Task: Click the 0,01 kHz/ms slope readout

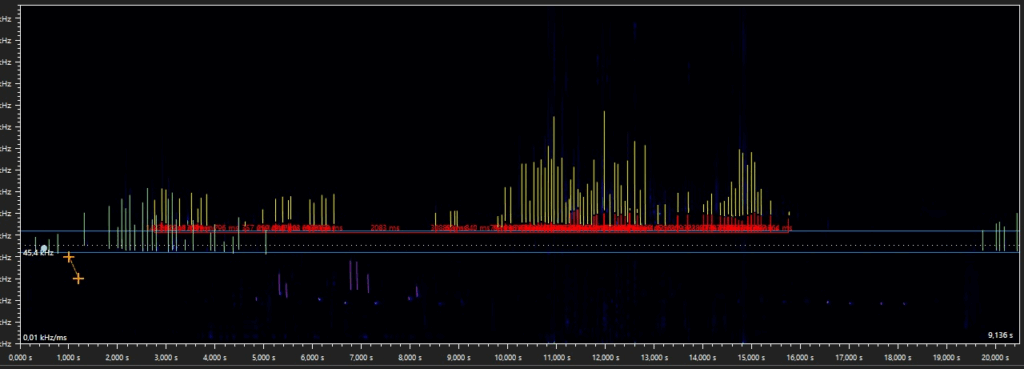Action: [45, 338]
